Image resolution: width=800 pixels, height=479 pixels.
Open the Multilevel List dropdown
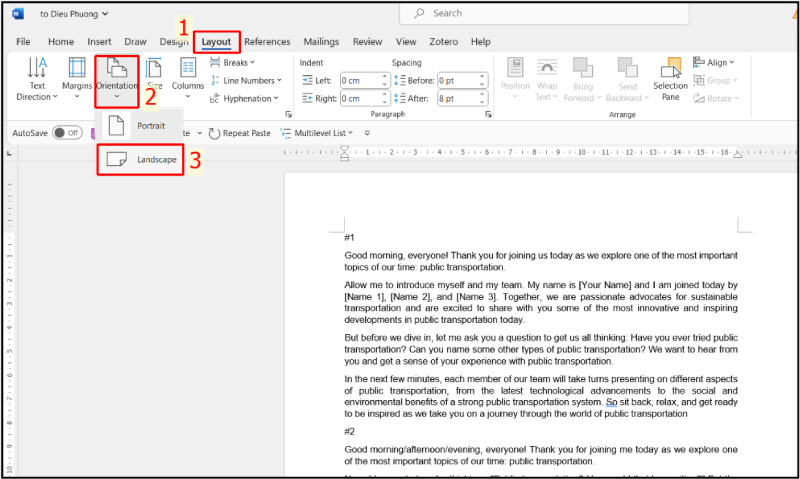[x=318, y=133]
